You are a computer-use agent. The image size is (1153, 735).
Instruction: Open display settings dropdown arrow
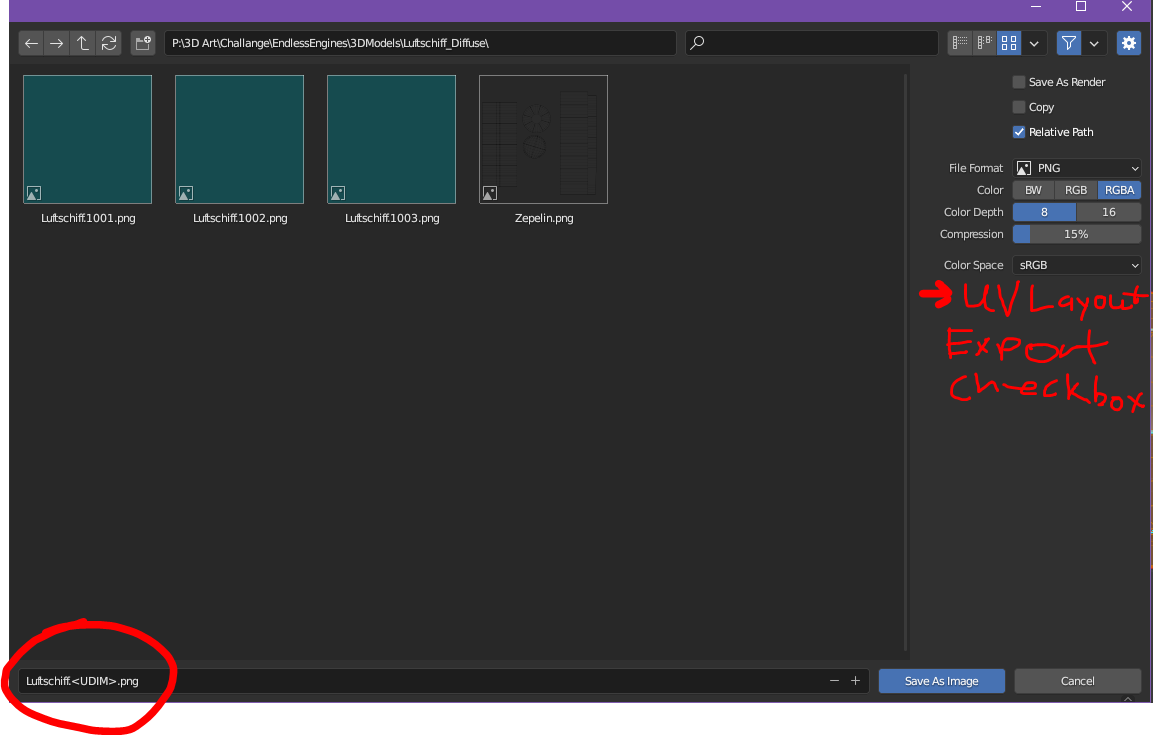1035,43
